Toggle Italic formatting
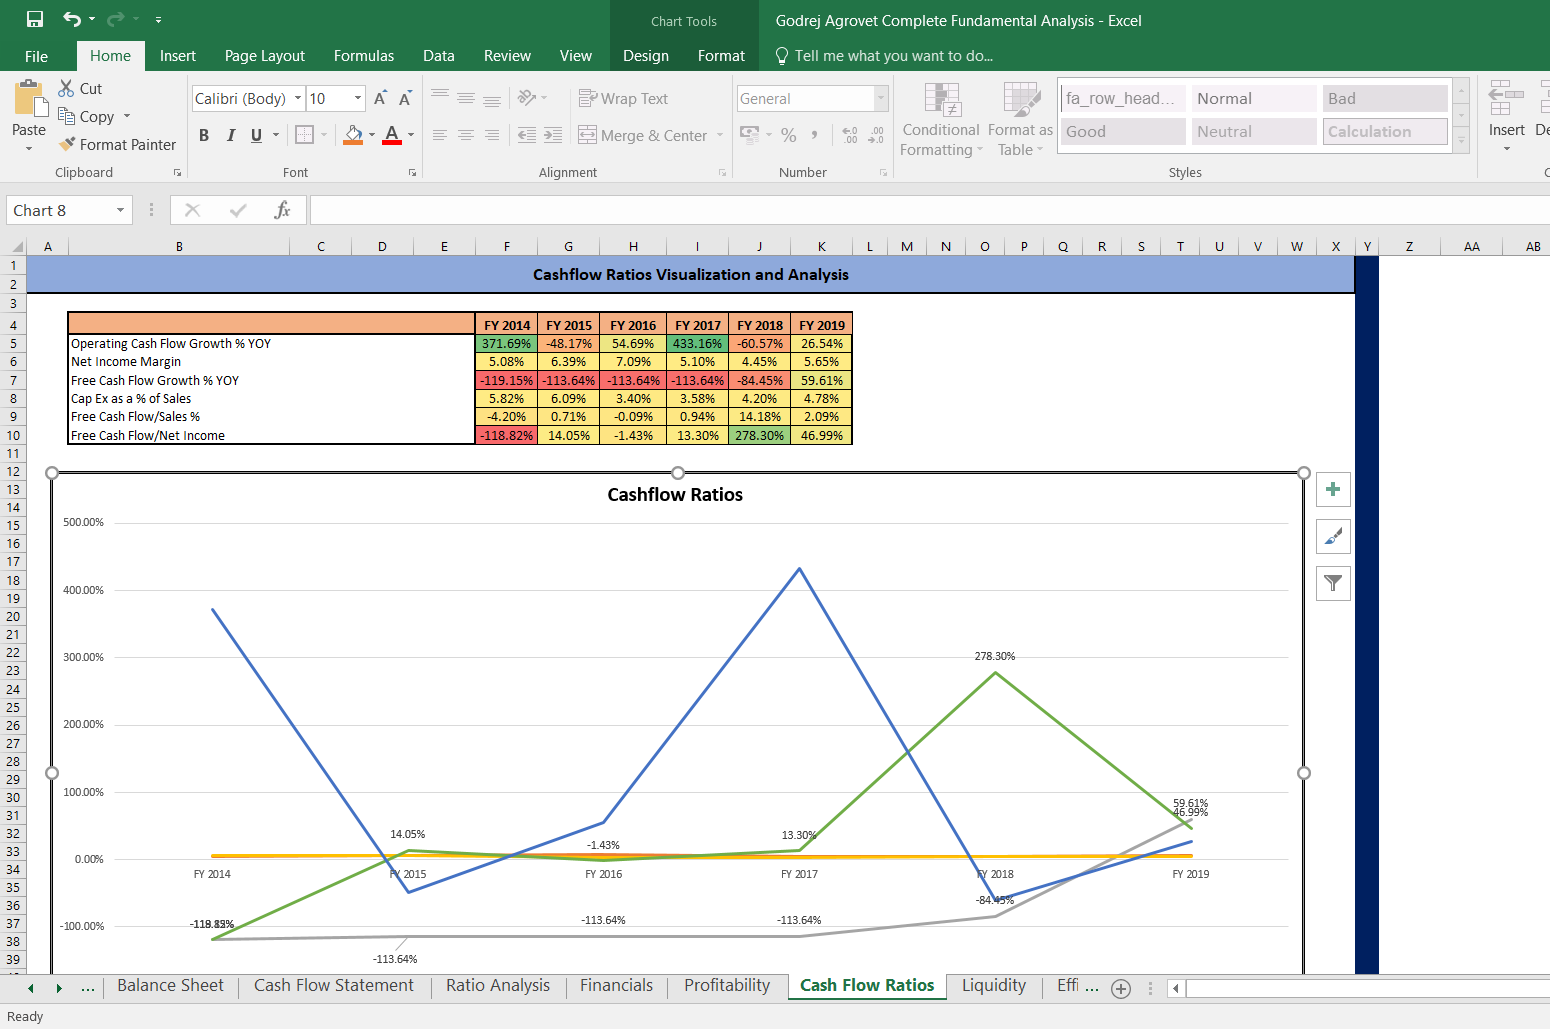Viewport: 1550px width, 1029px height. (231, 135)
